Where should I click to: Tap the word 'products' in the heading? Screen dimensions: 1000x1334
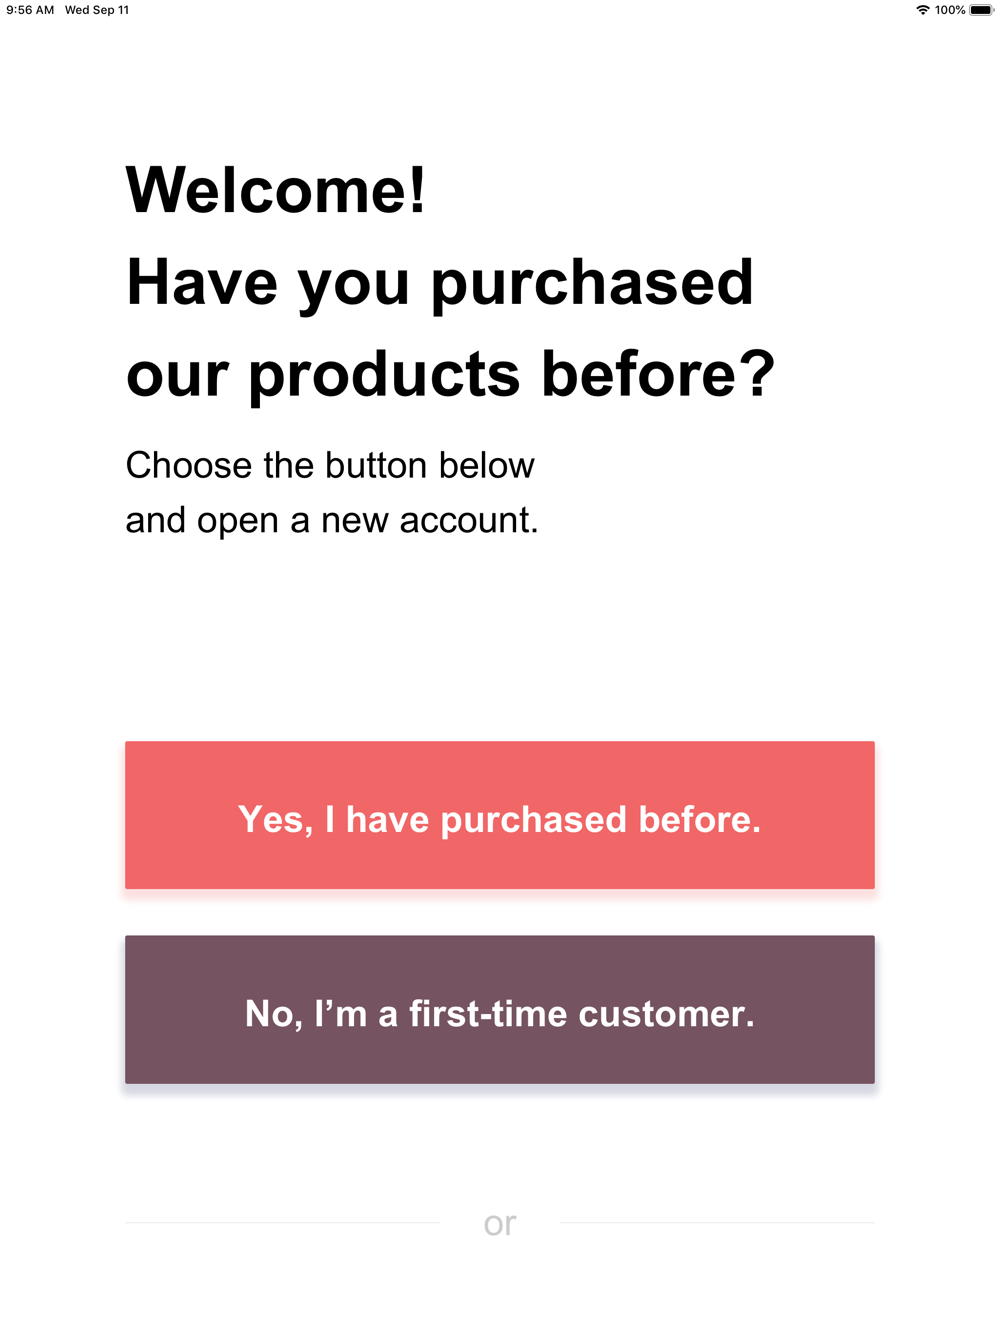(385, 376)
